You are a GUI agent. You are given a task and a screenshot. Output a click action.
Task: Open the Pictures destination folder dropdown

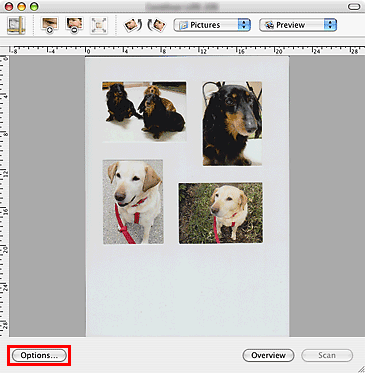[212, 25]
